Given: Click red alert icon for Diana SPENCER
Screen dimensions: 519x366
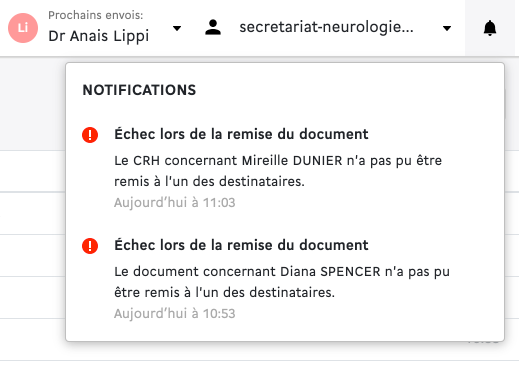Looking at the screenshot, I should 90,246.
